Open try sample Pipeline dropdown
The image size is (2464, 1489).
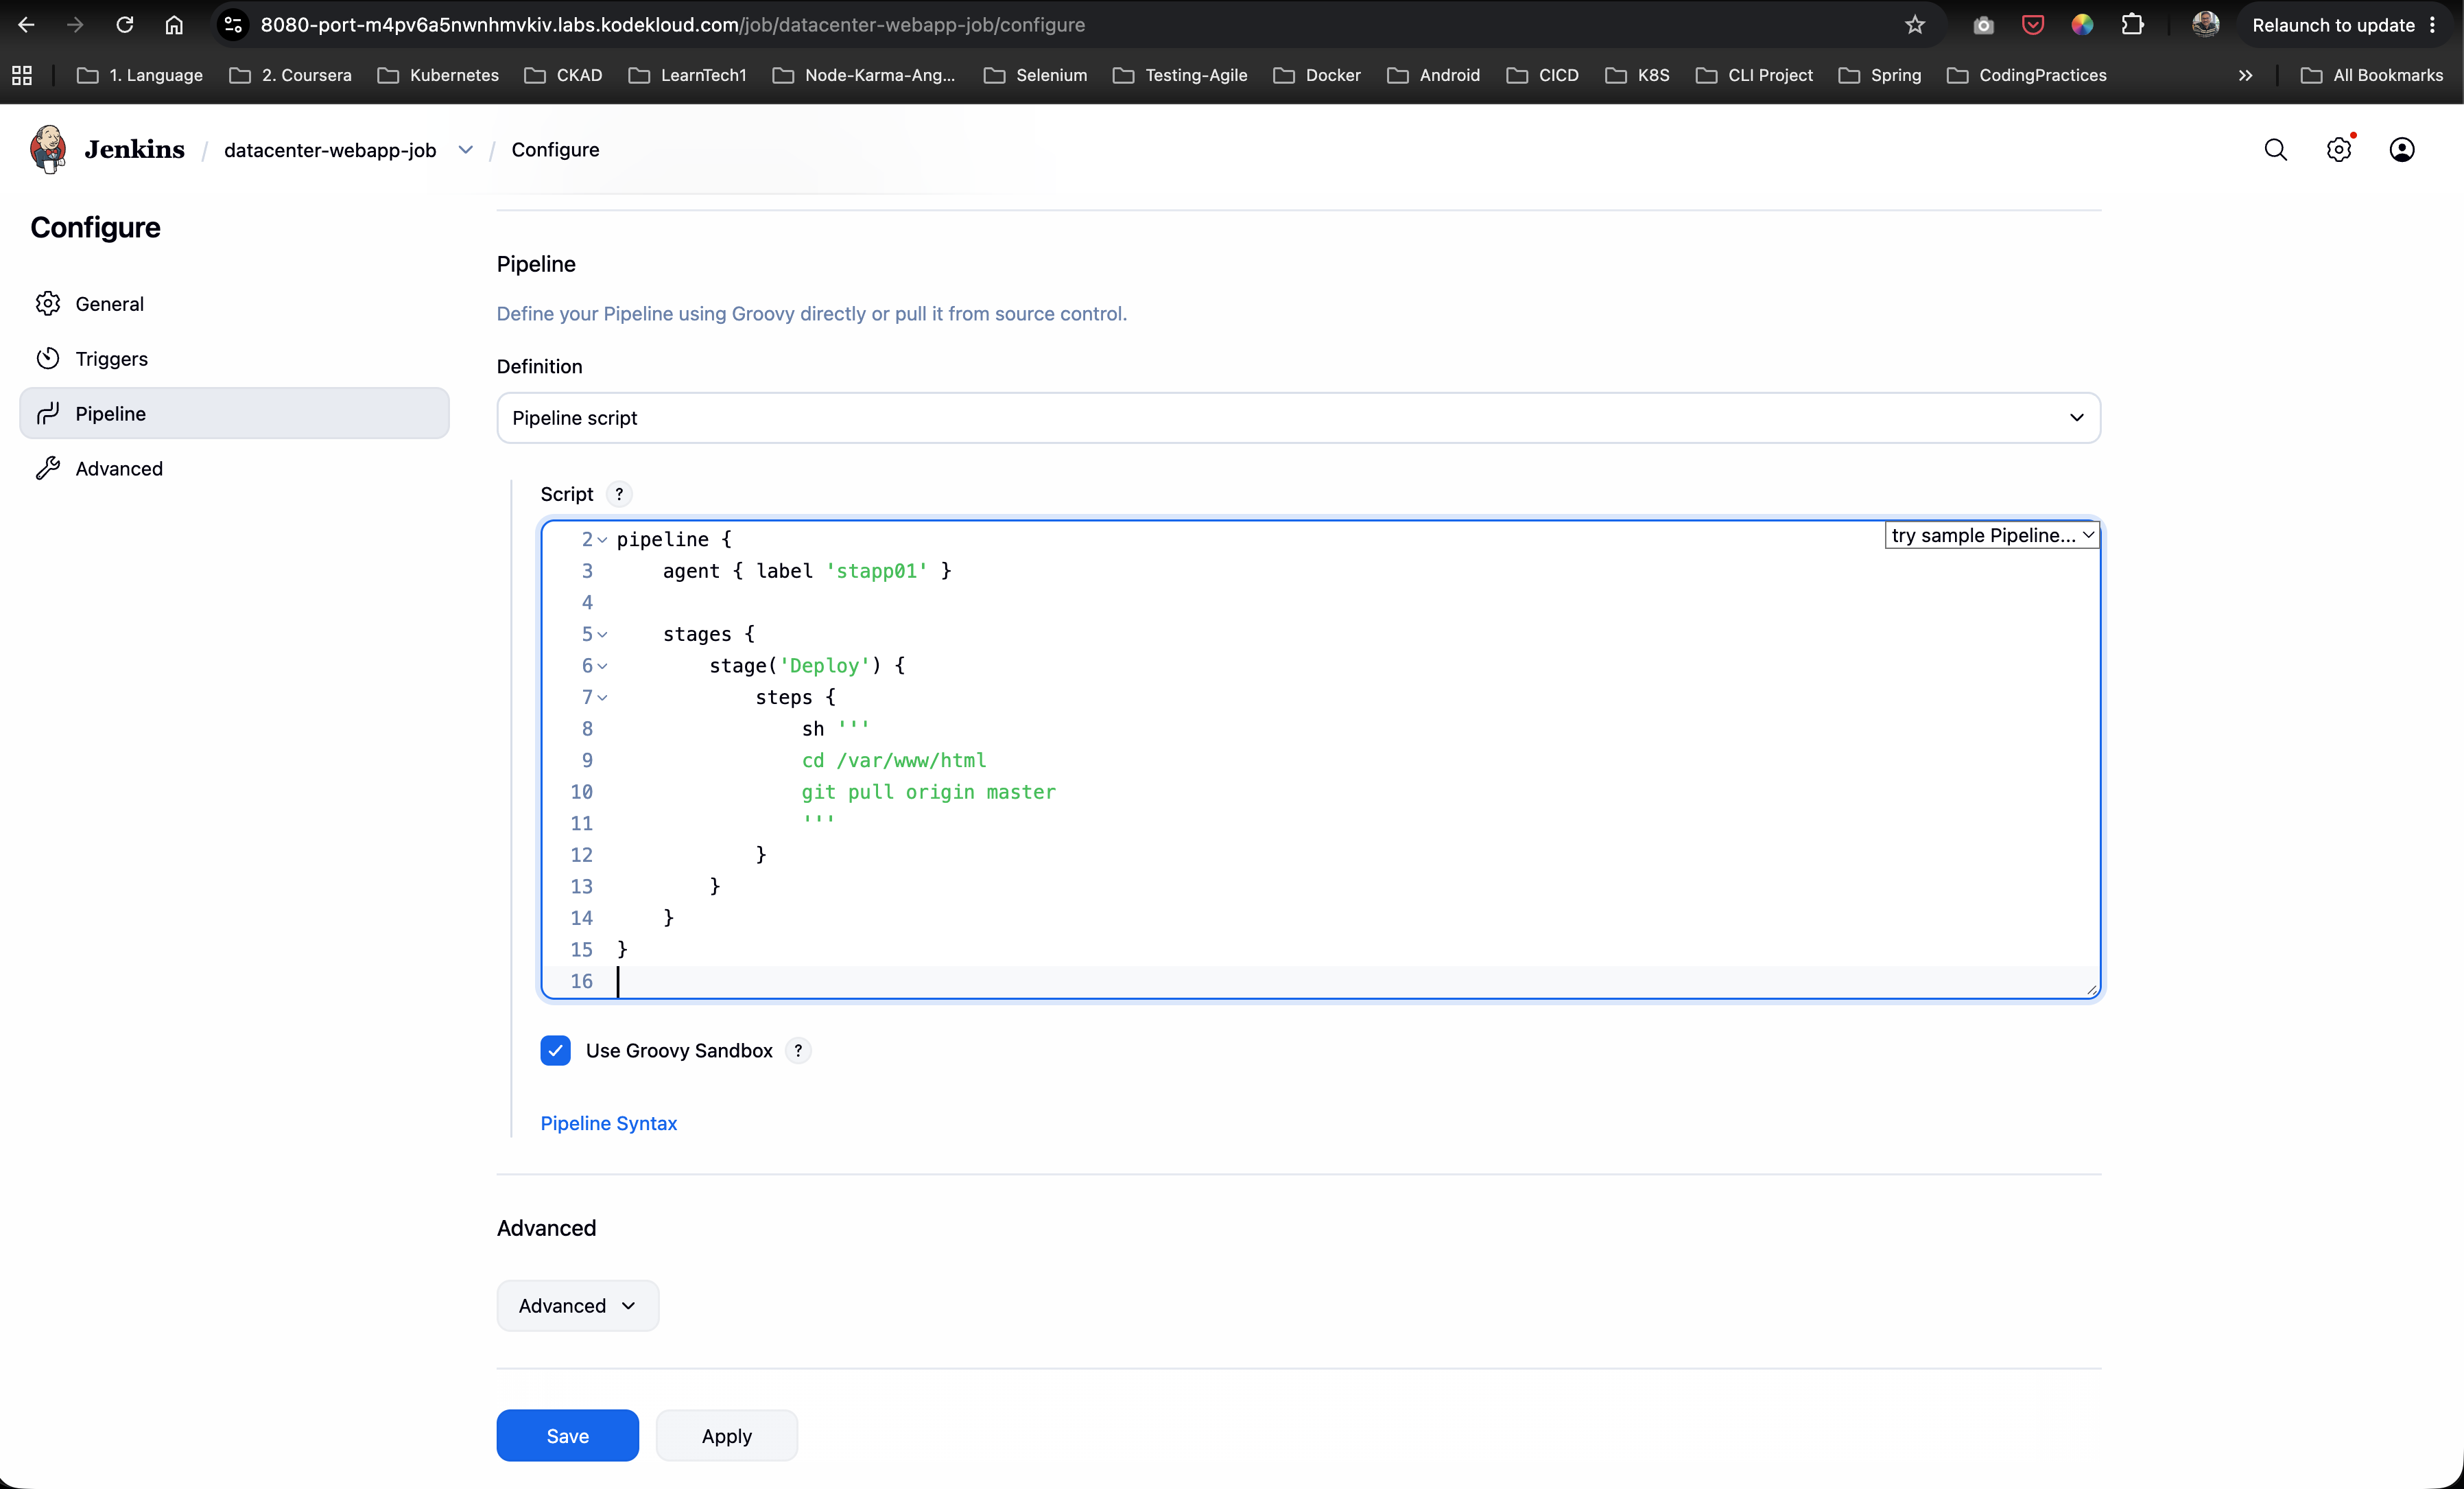pos(1992,535)
